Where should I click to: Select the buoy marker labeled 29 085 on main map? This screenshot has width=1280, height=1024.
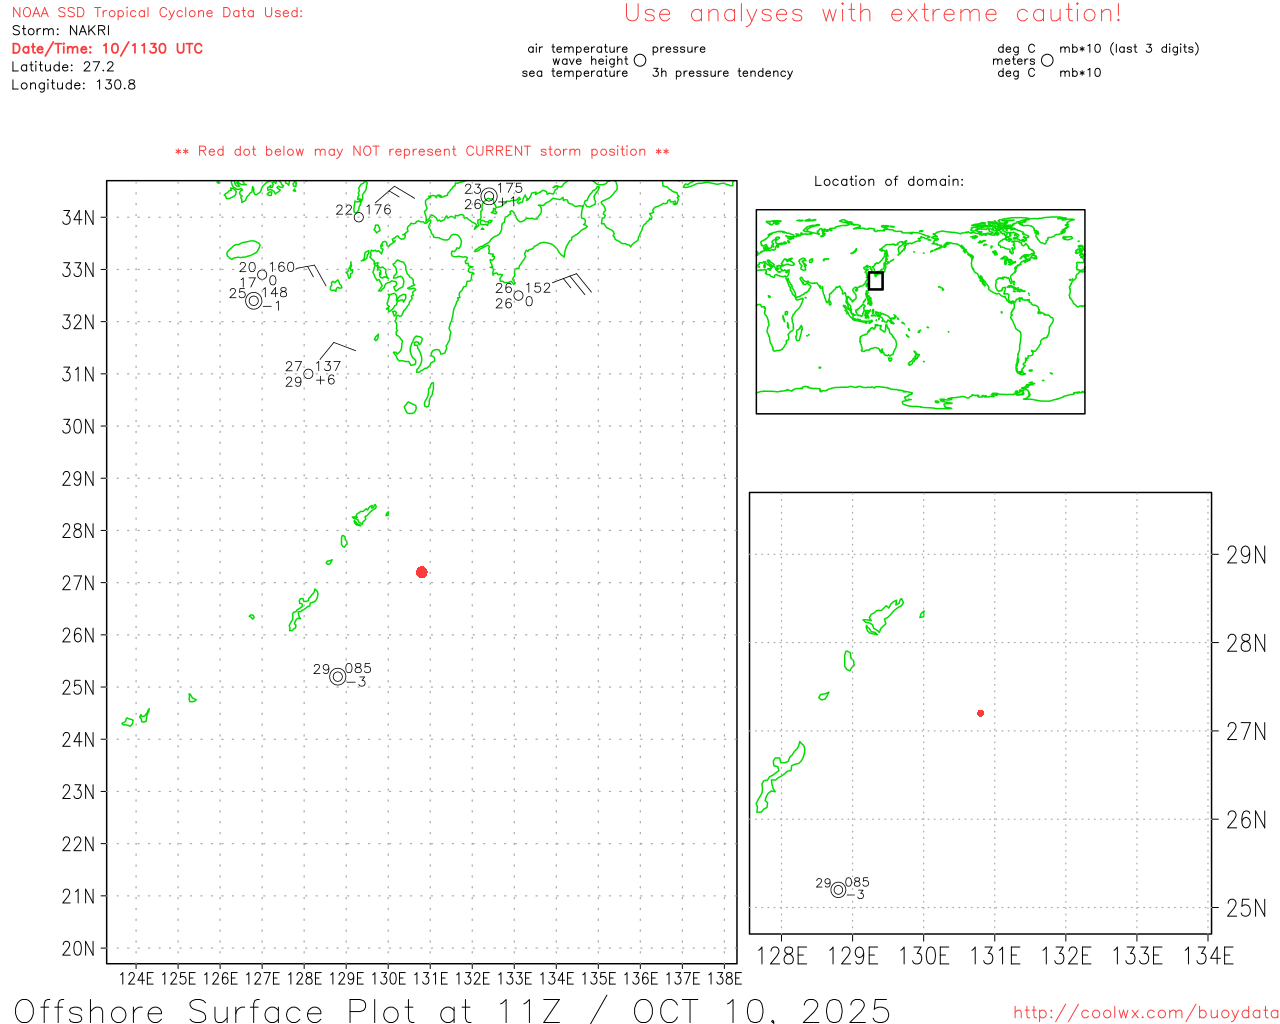point(338,677)
